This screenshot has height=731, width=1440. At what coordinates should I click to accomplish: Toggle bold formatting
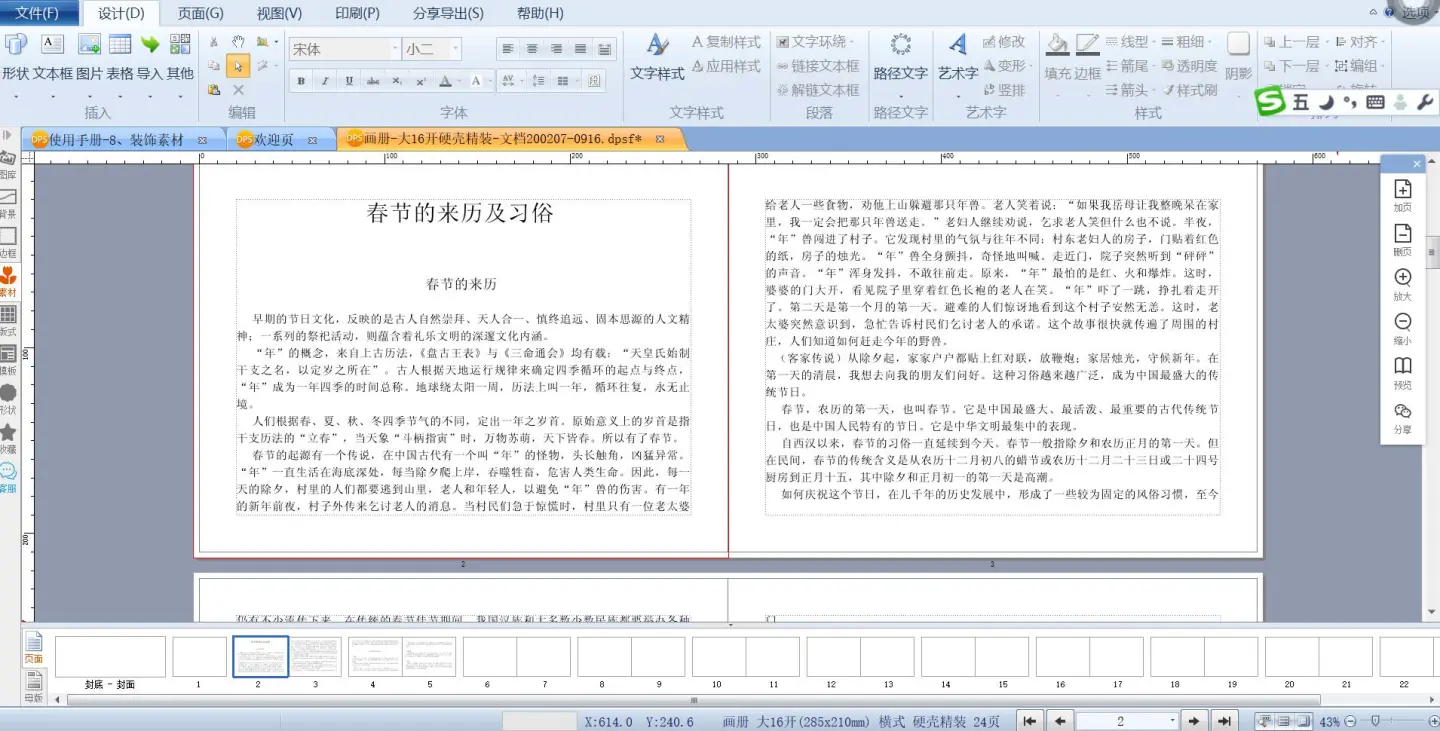click(301, 81)
